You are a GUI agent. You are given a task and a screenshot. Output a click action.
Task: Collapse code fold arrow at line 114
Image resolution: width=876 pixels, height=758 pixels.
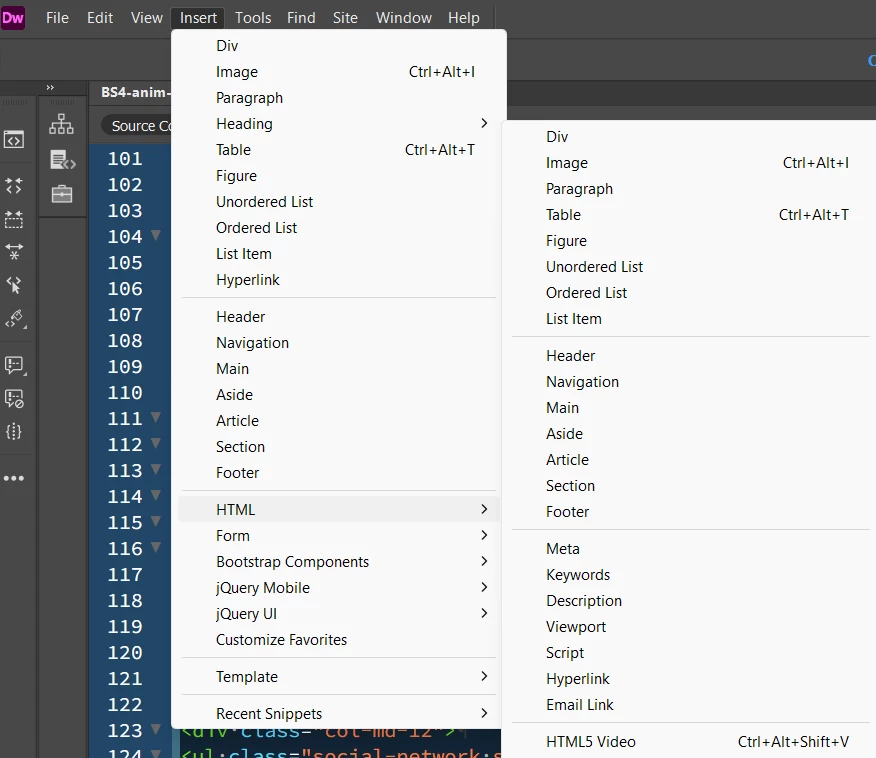(156, 495)
